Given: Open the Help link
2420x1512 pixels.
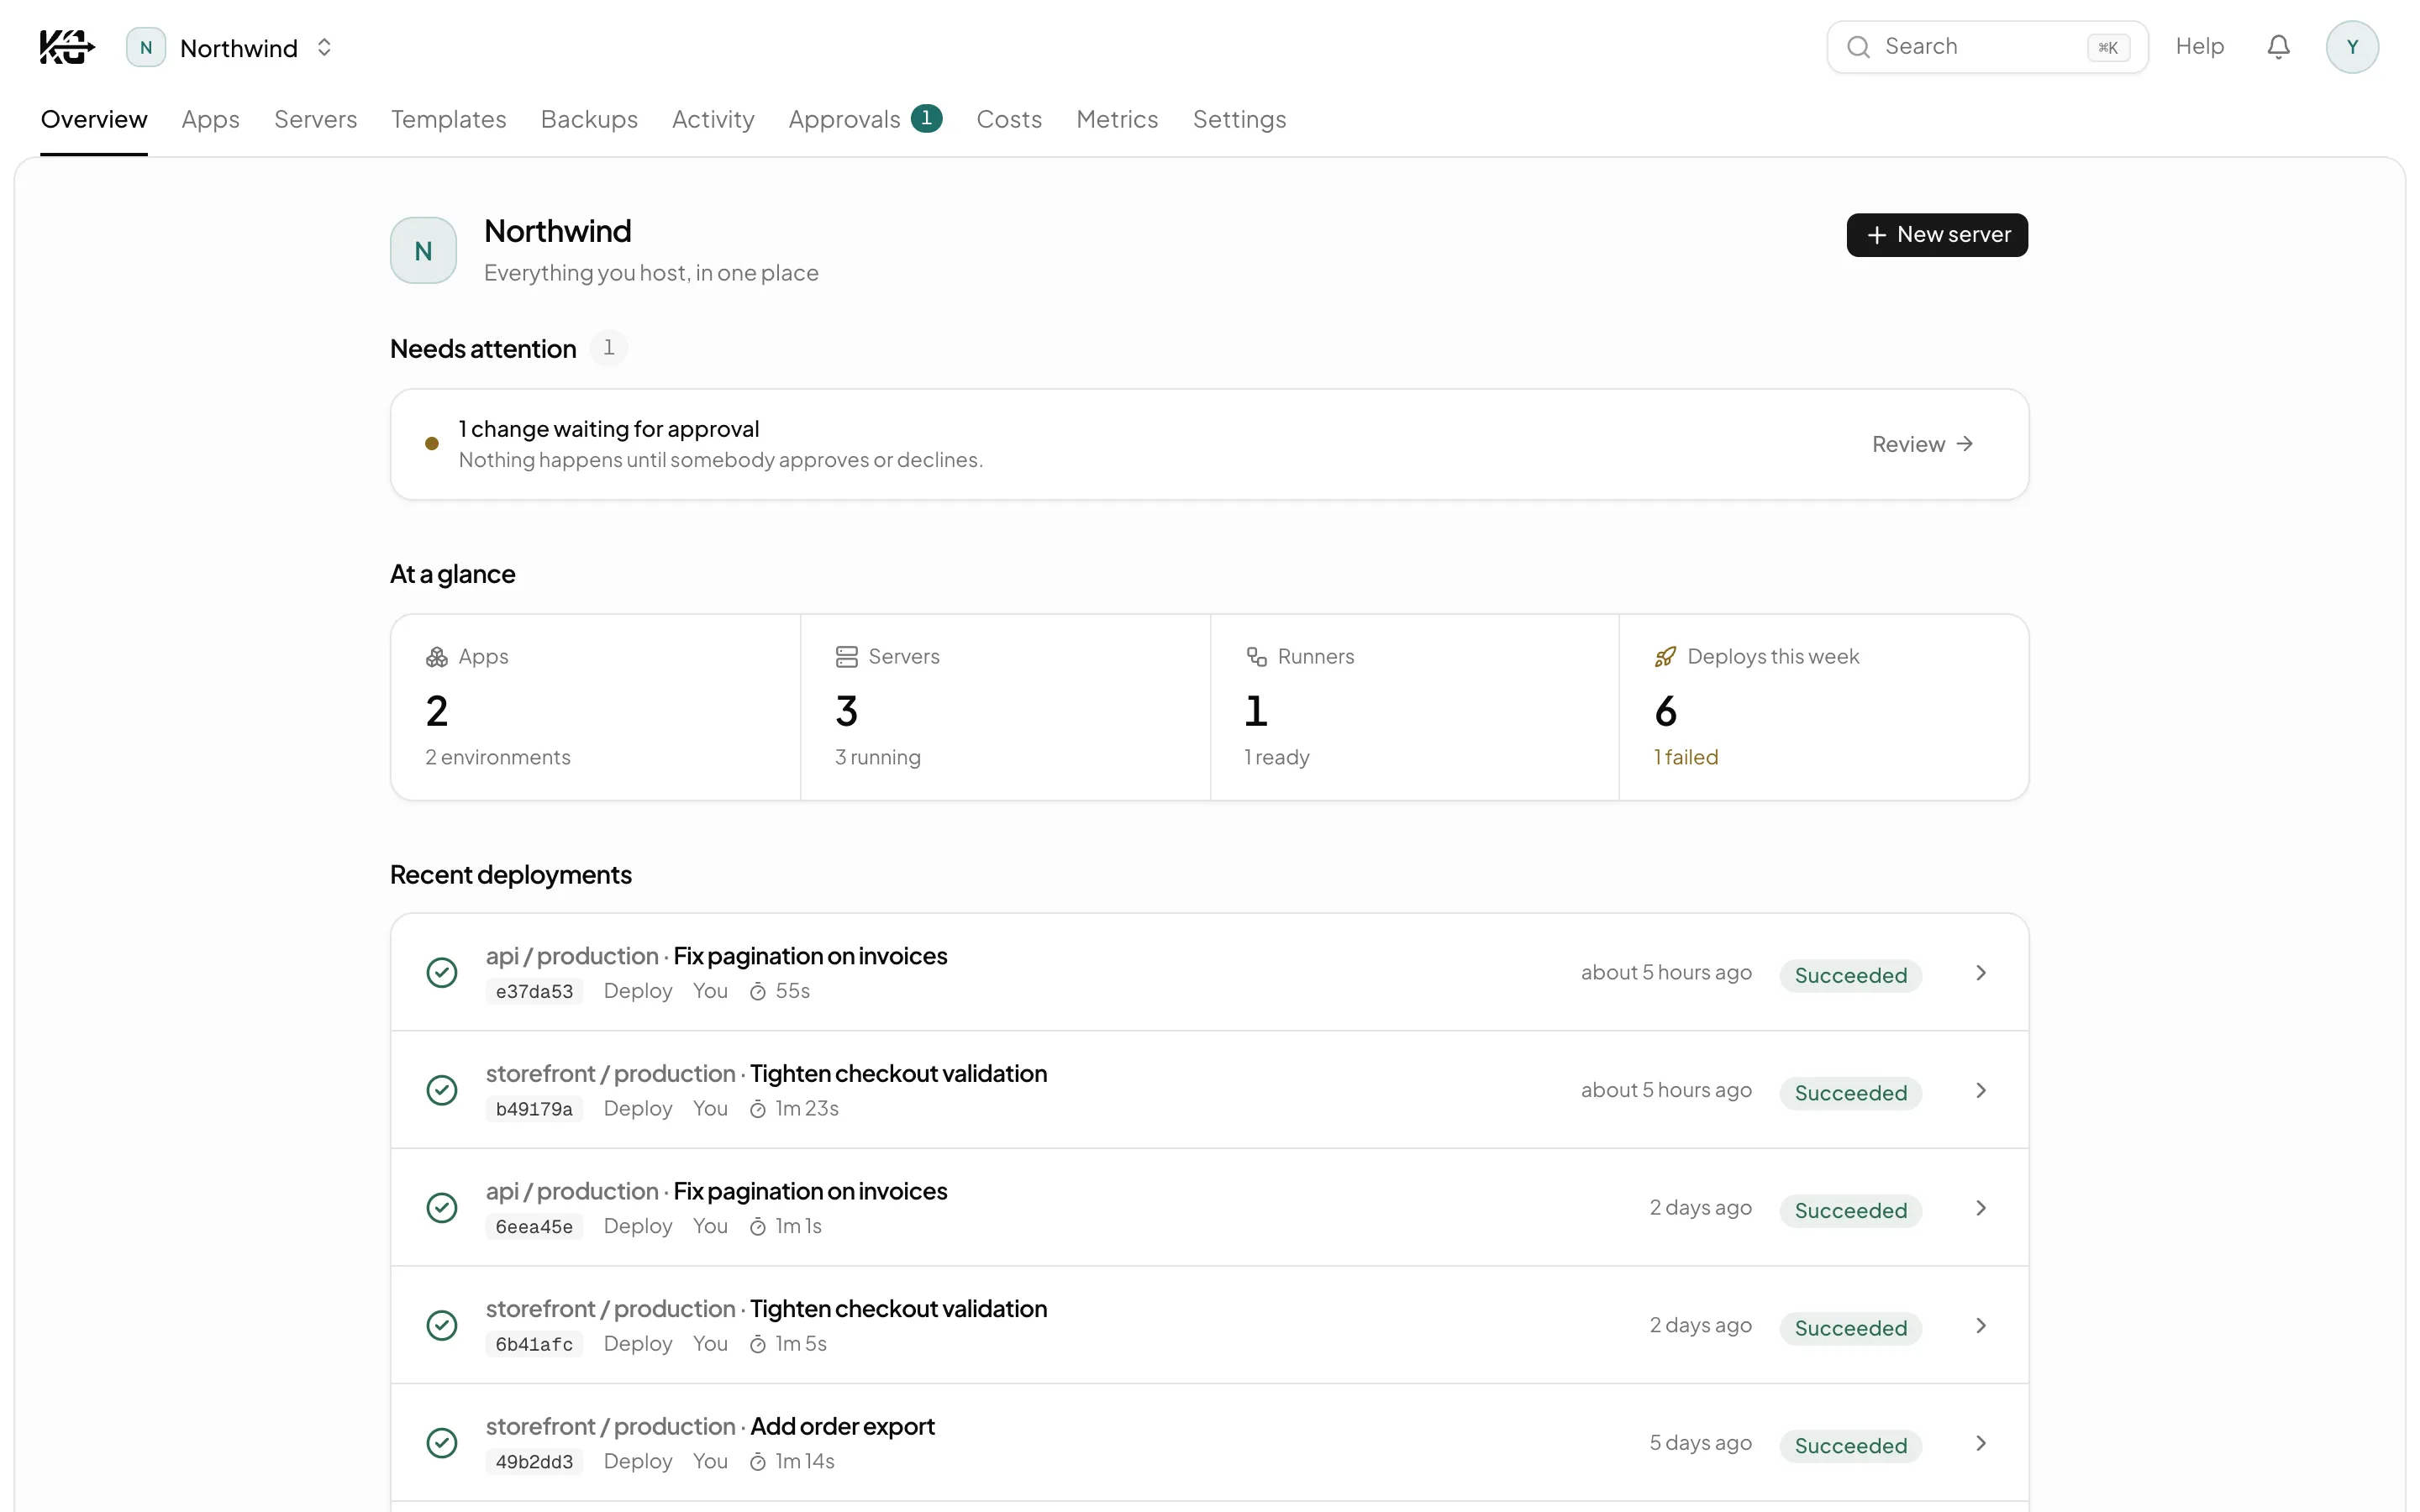Looking at the screenshot, I should point(2199,47).
